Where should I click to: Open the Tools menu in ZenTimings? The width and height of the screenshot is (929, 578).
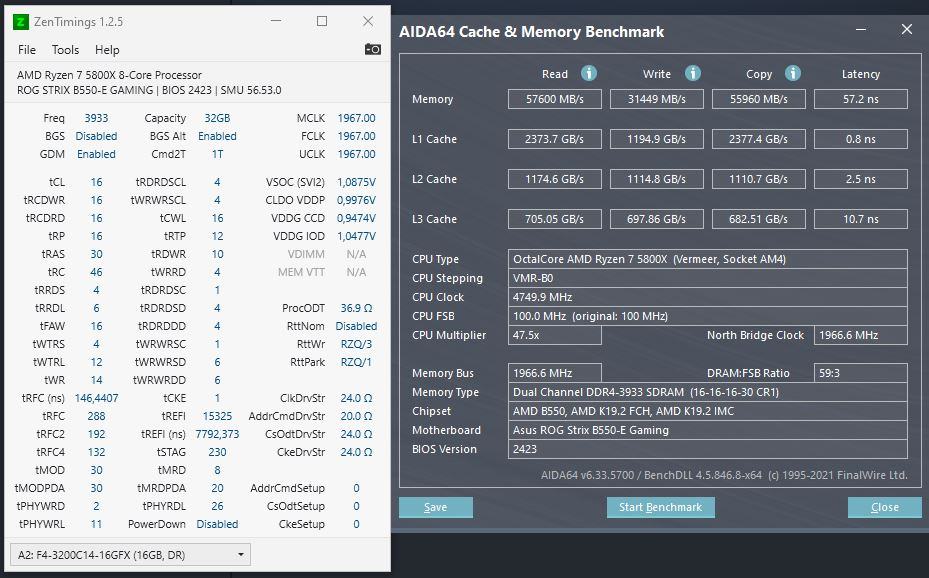click(65, 50)
